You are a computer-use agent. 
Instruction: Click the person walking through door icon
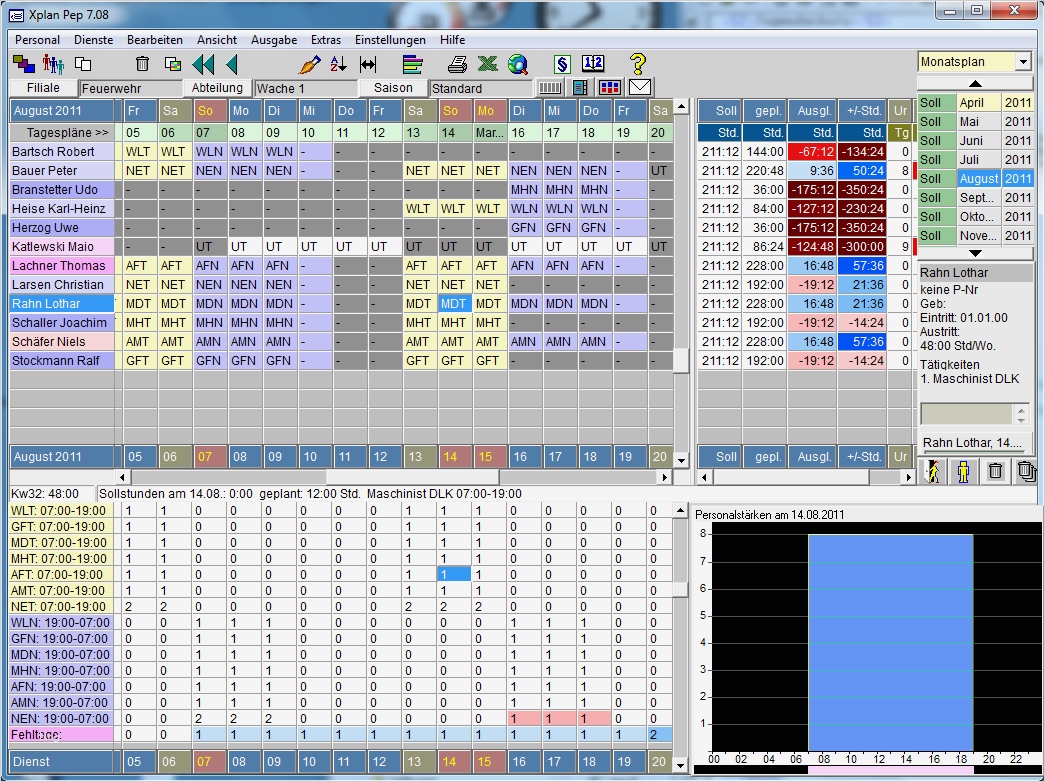click(933, 471)
